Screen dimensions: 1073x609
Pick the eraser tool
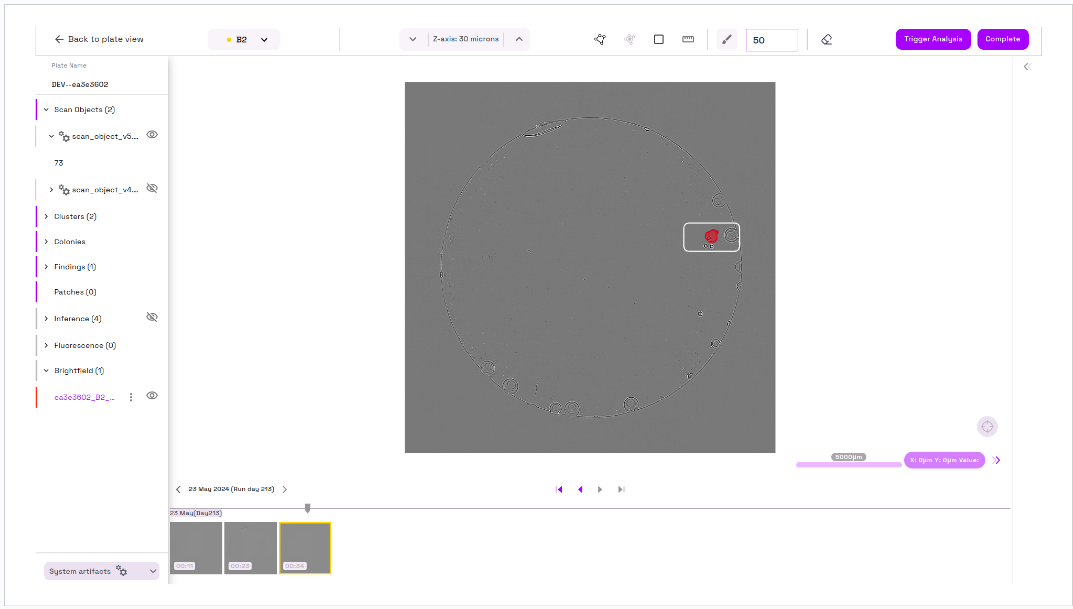click(826, 40)
